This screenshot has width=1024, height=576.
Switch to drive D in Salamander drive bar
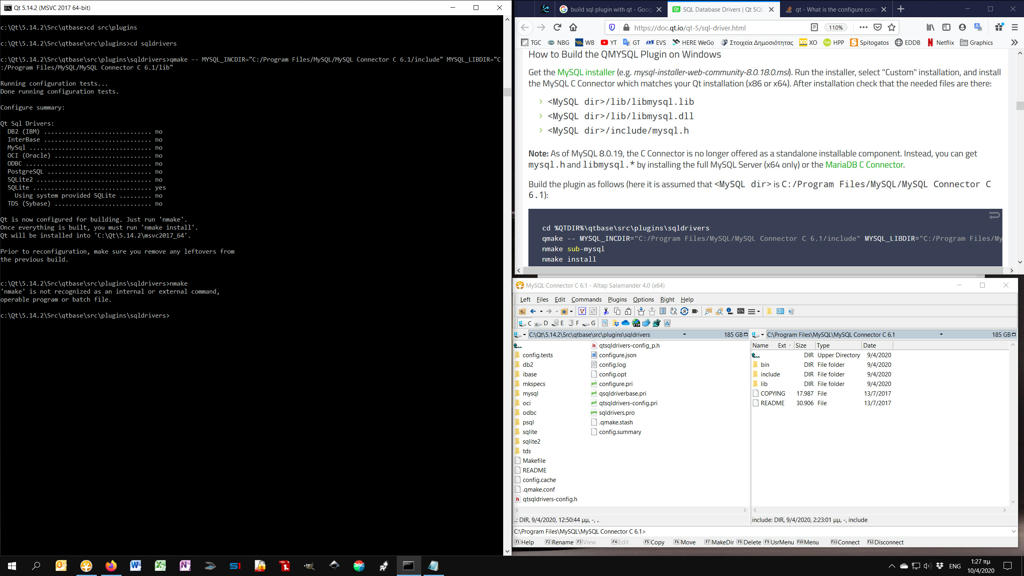[x=542, y=323]
